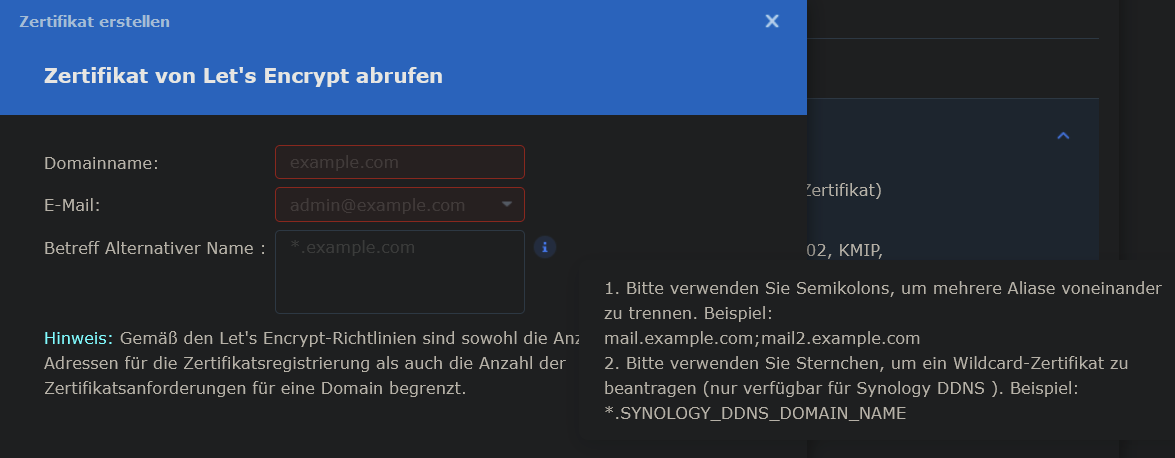Click the Domainname label
This screenshot has width=1175, height=458.
pos(101,163)
